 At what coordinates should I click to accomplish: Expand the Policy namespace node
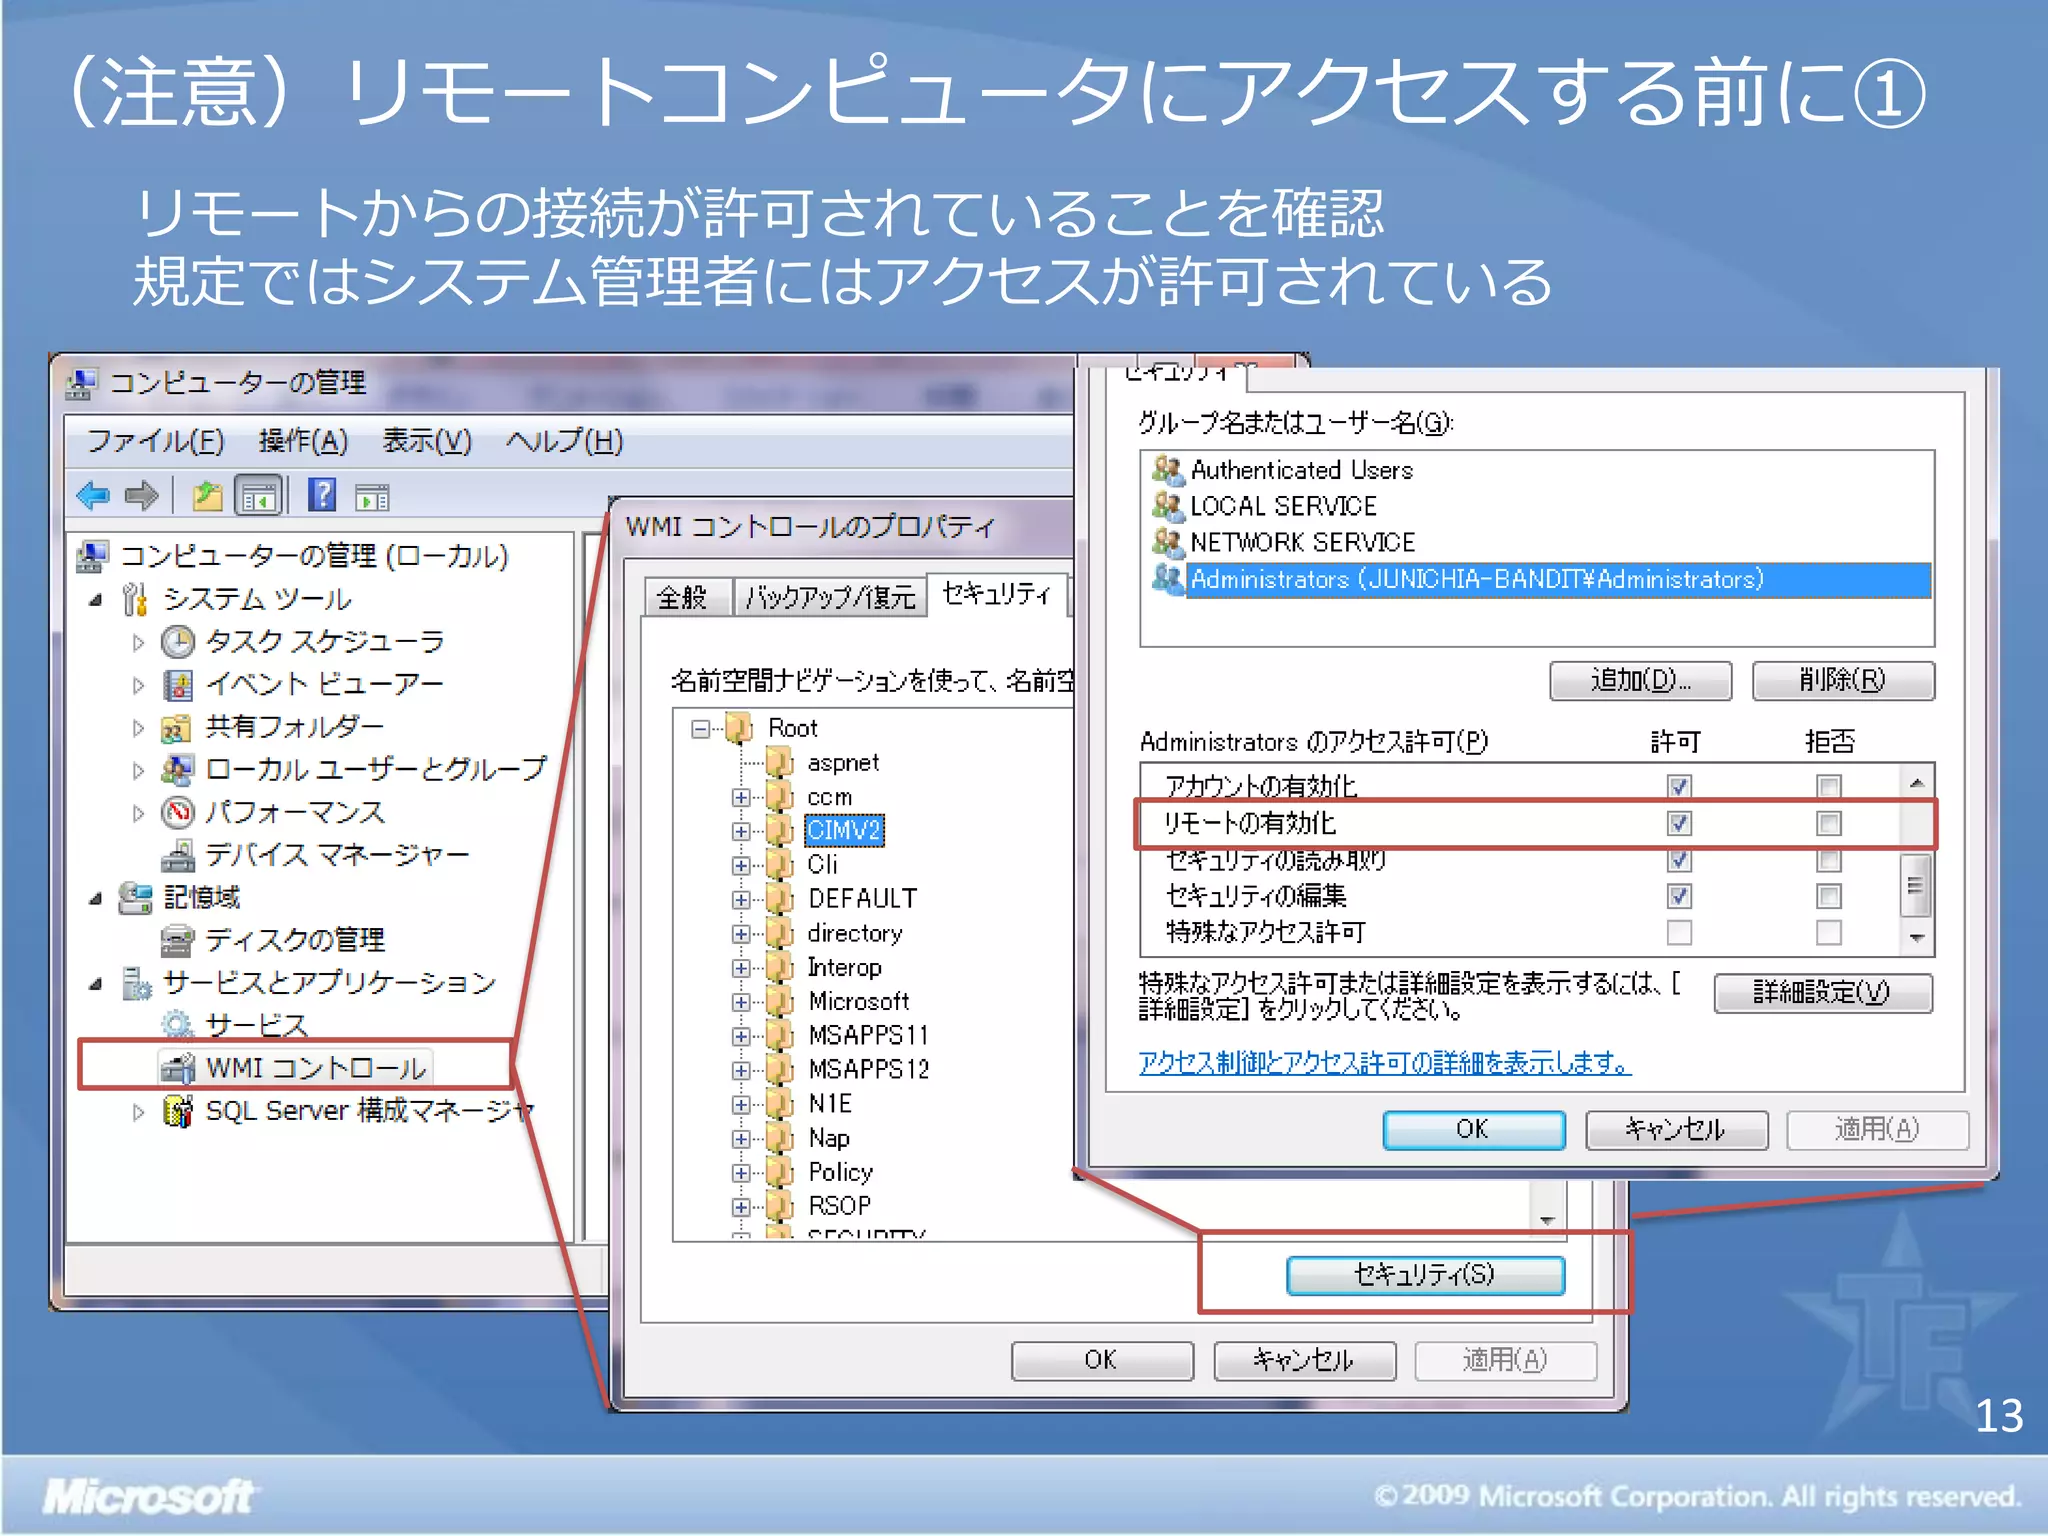click(x=740, y=1172)
